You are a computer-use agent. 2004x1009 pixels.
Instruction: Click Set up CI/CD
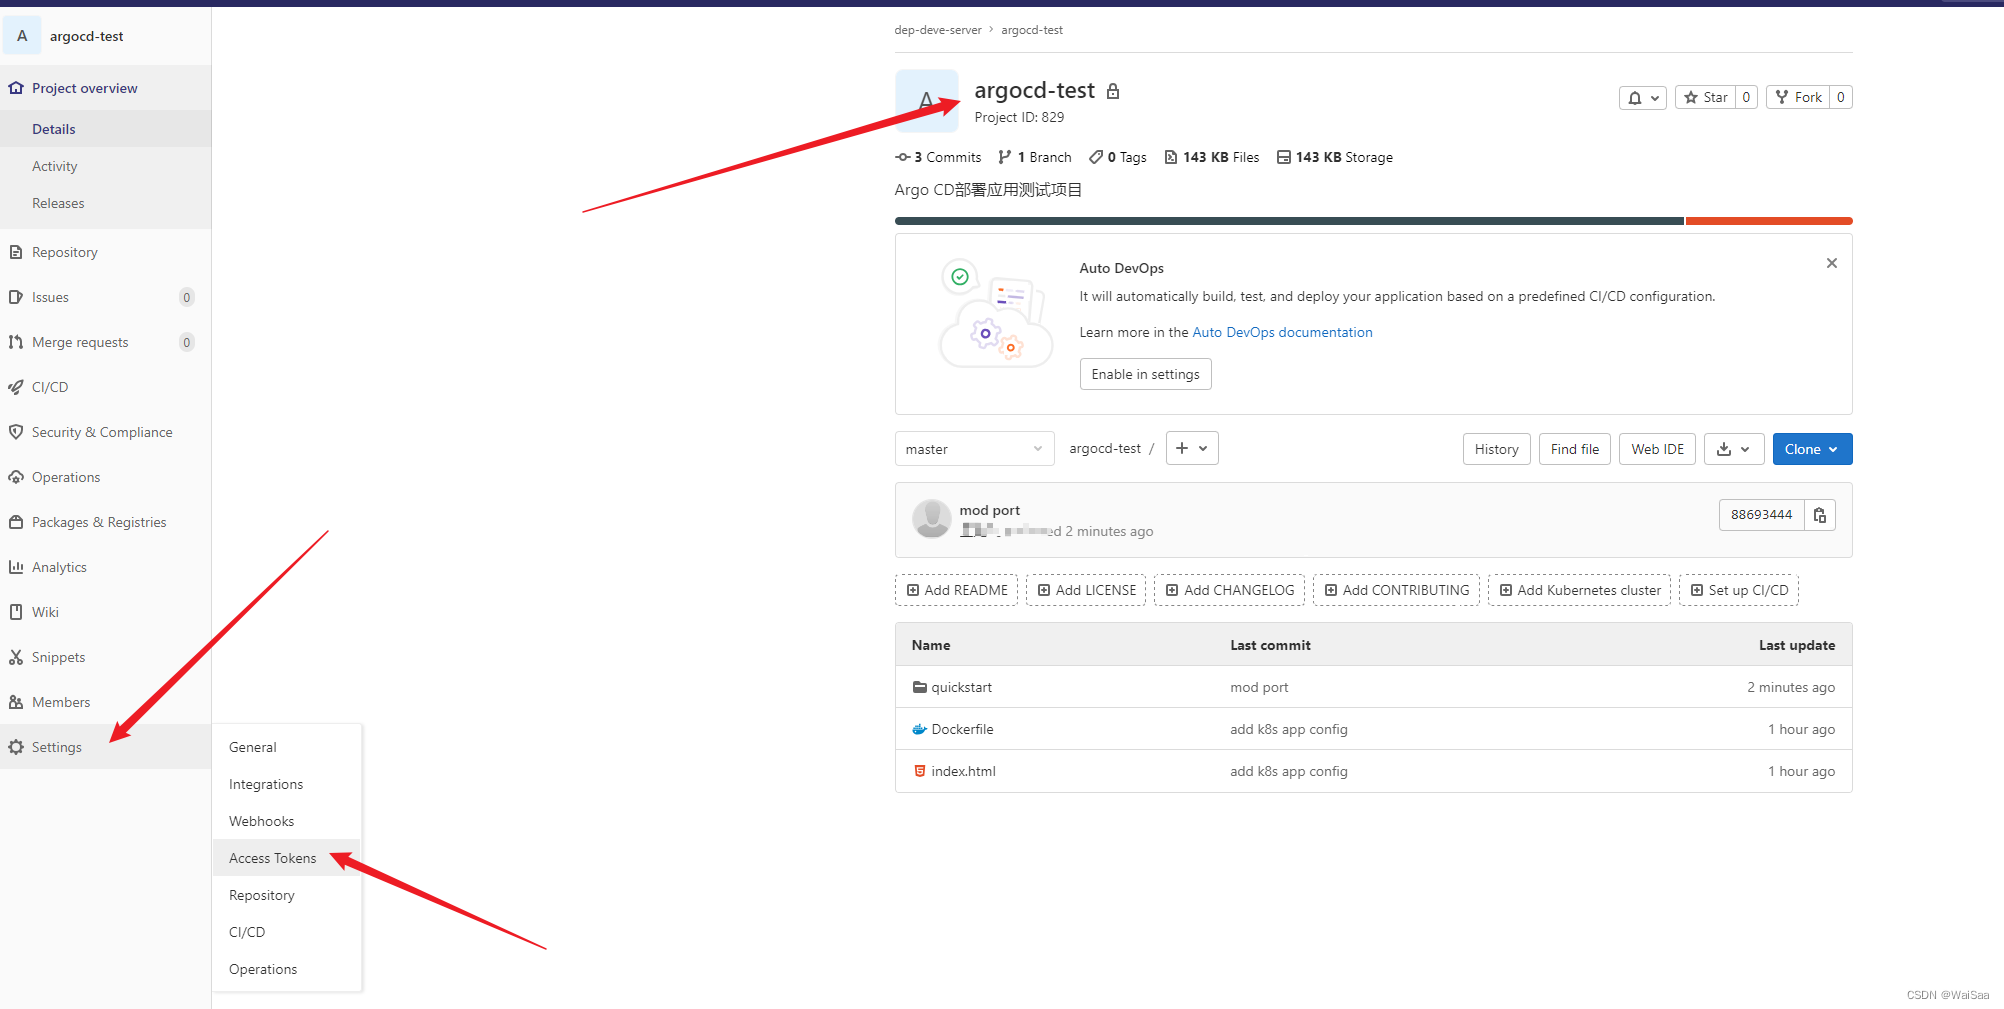pyautogui.click(x=1739, y=590)
